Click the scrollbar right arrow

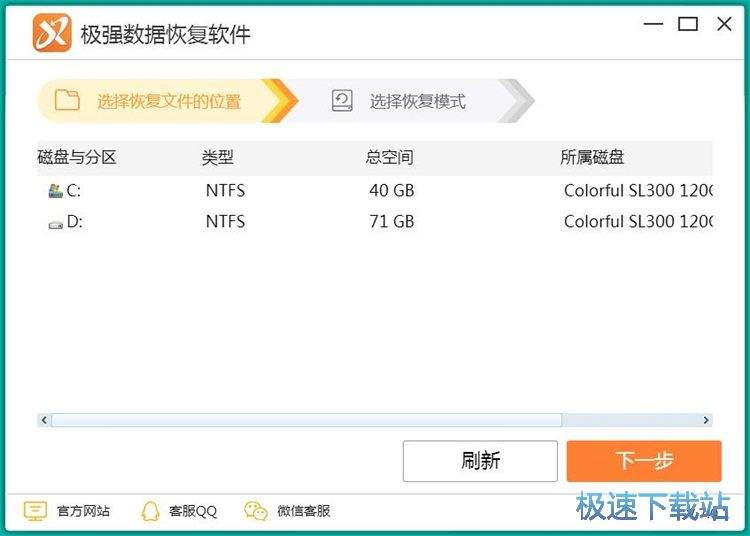706,421
